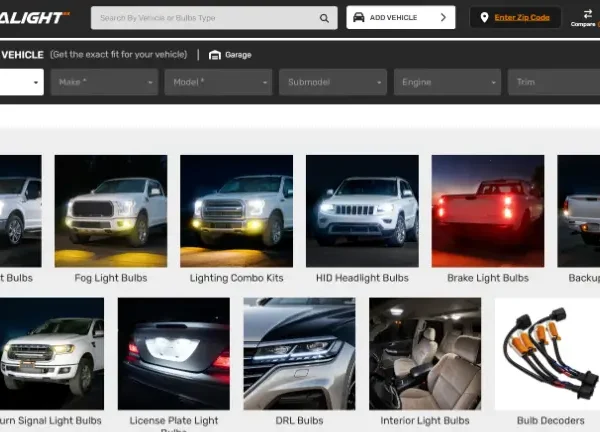Open the License Plate Light Bulbs image

[174, 354]
